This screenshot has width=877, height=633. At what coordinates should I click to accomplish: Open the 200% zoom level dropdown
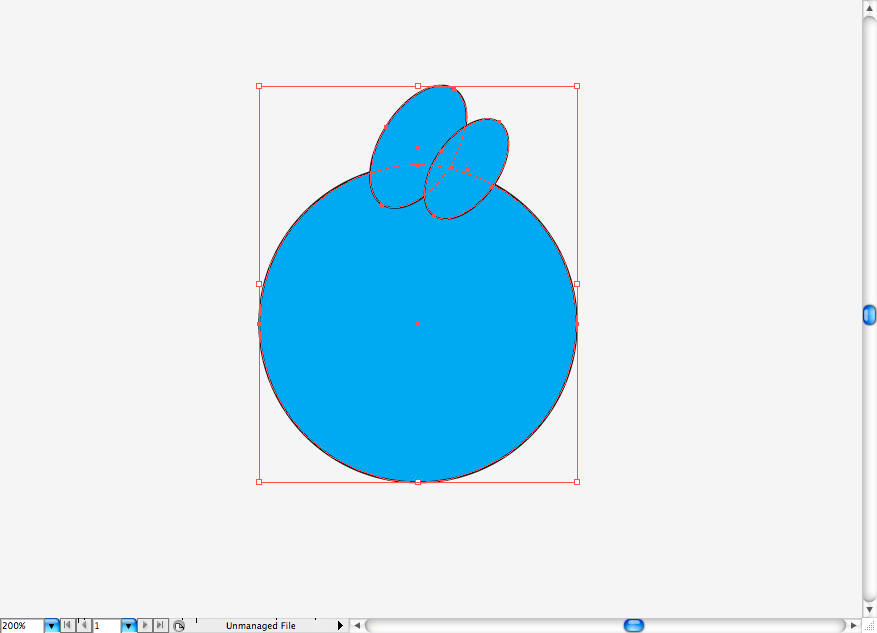tap(51, 626)
